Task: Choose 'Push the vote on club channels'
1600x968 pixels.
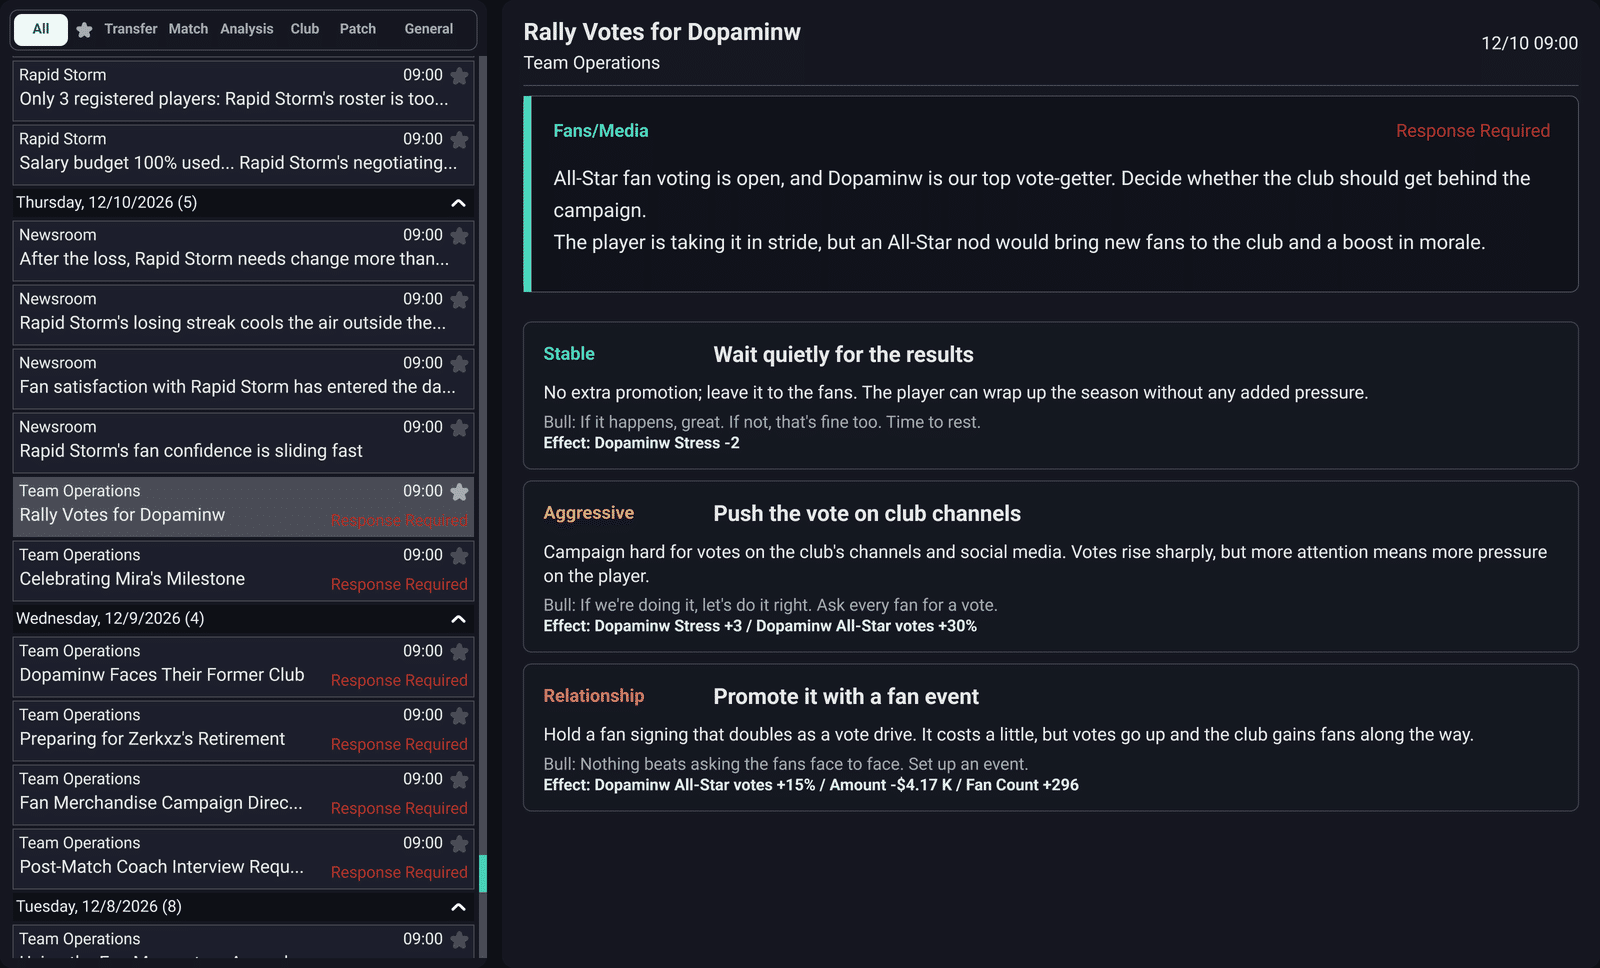Action: click(x=1050, y=566)
